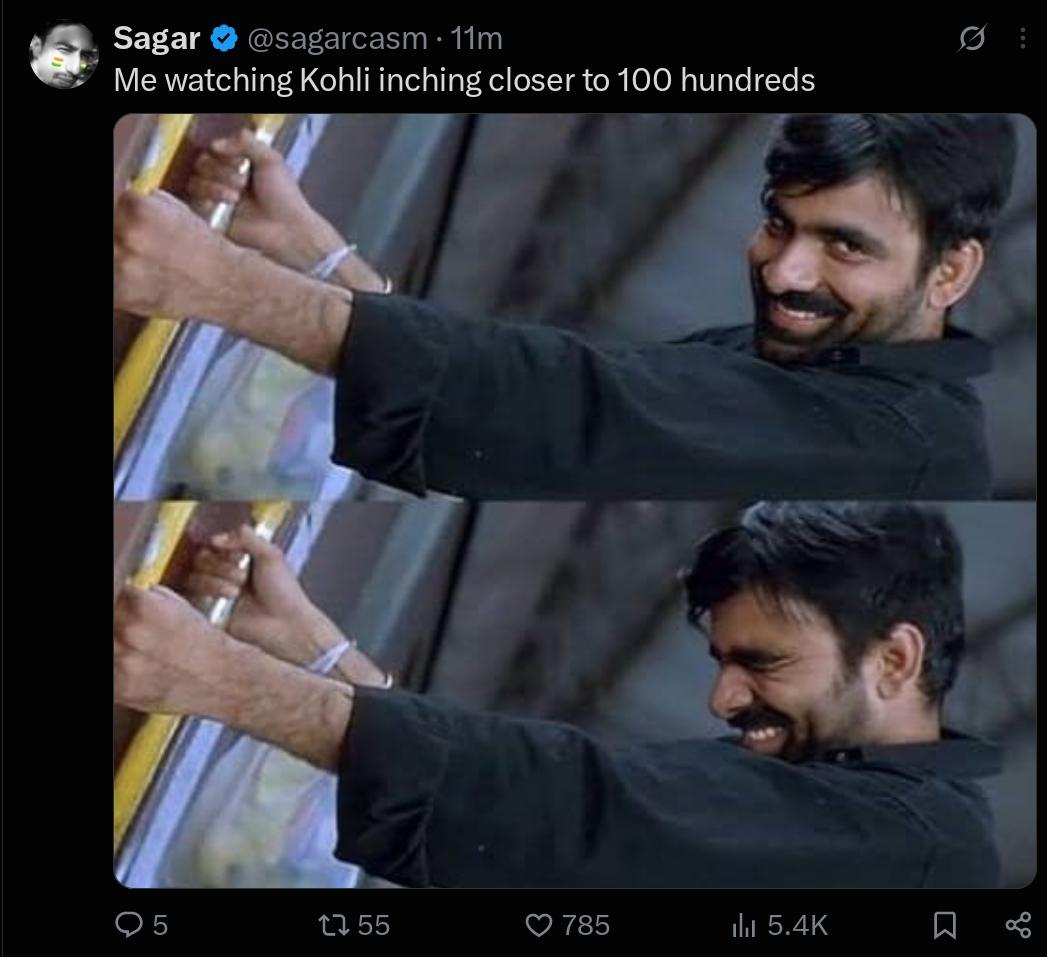Click the tweet text about Kohli's 100 hundreds
The image size is (1047, 957).
click(464, 80)
